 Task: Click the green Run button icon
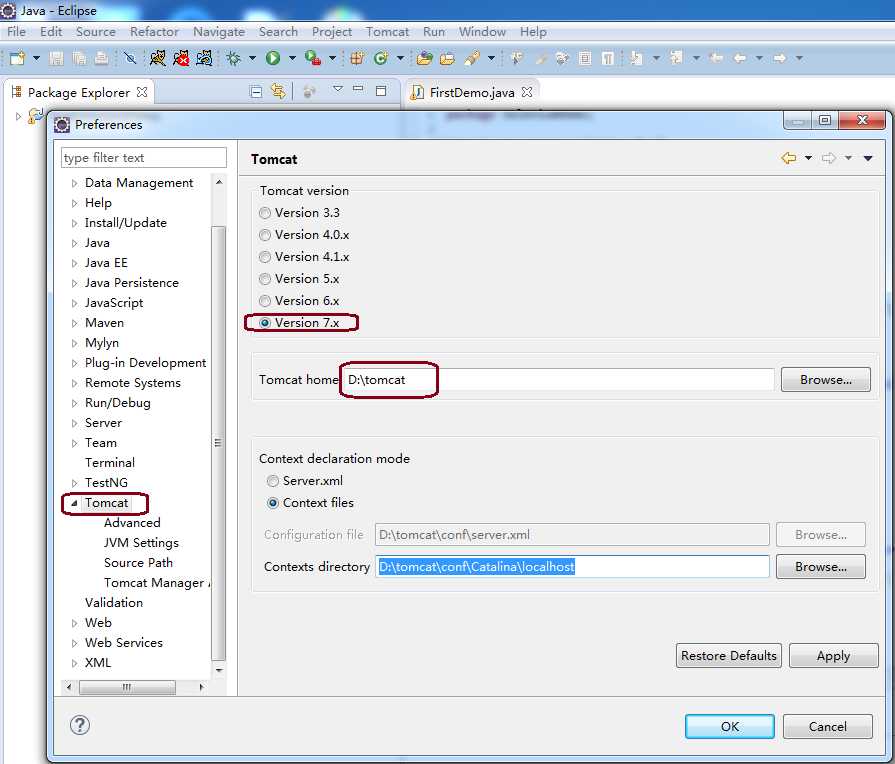273,58
